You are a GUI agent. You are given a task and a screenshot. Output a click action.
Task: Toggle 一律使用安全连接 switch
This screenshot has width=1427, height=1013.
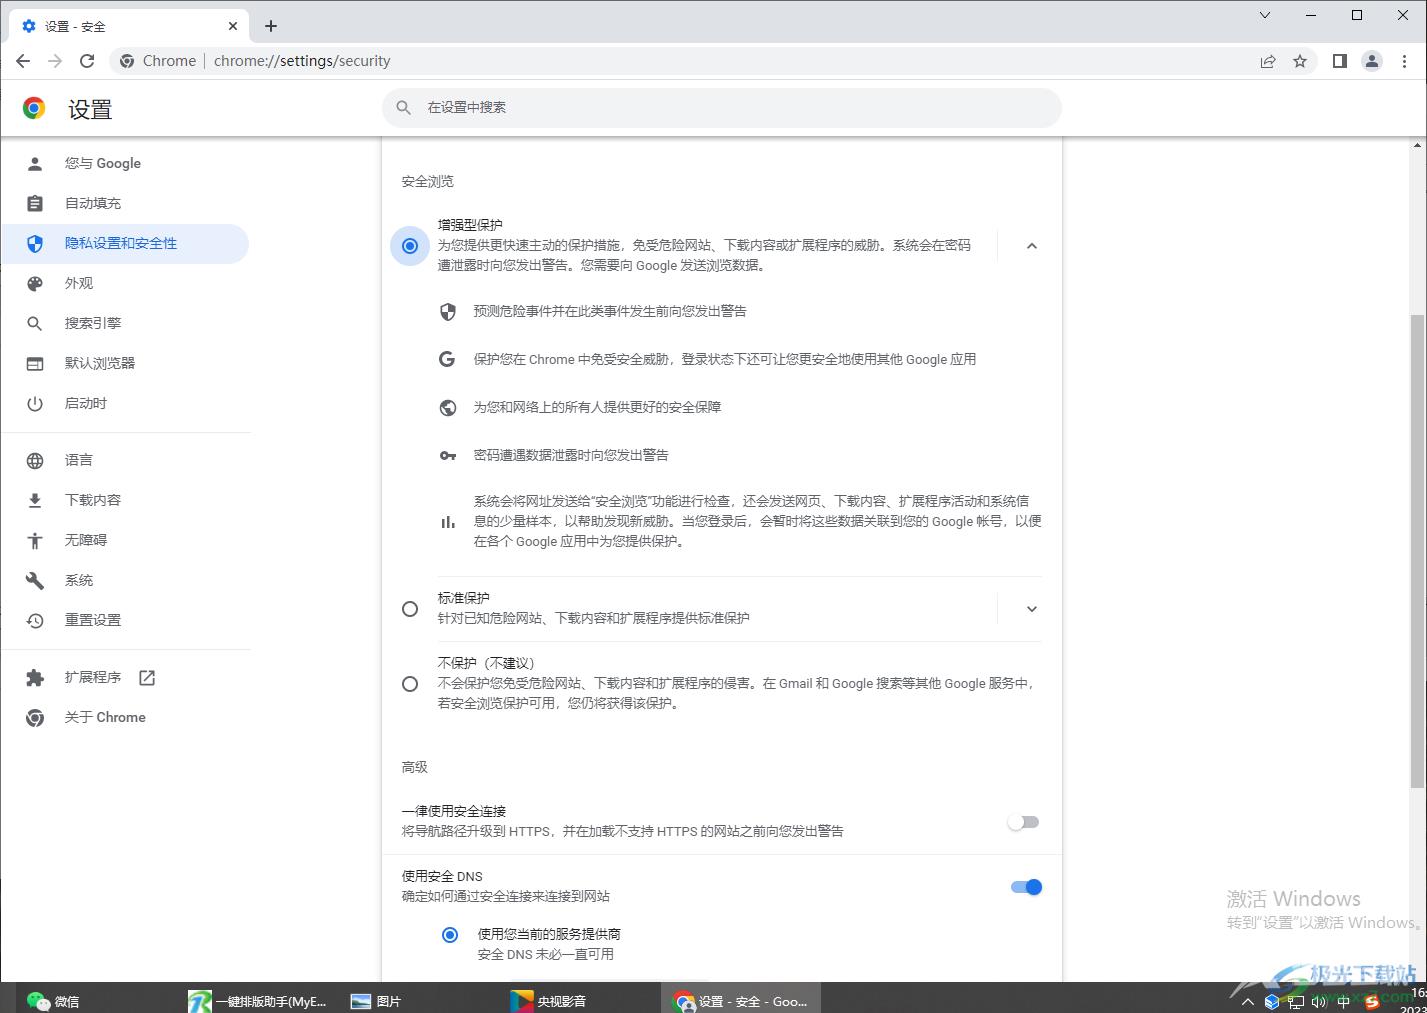1024,822
